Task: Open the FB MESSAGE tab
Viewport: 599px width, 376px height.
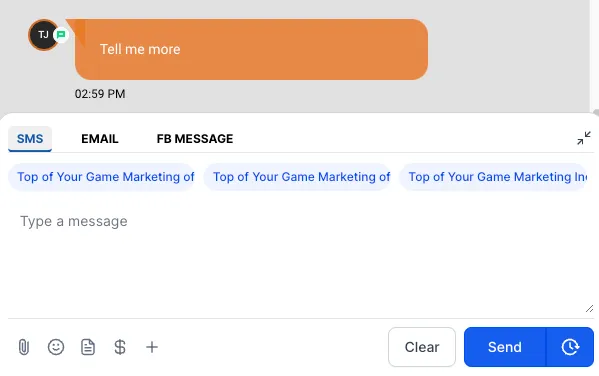Action: (x=195, y=139)
